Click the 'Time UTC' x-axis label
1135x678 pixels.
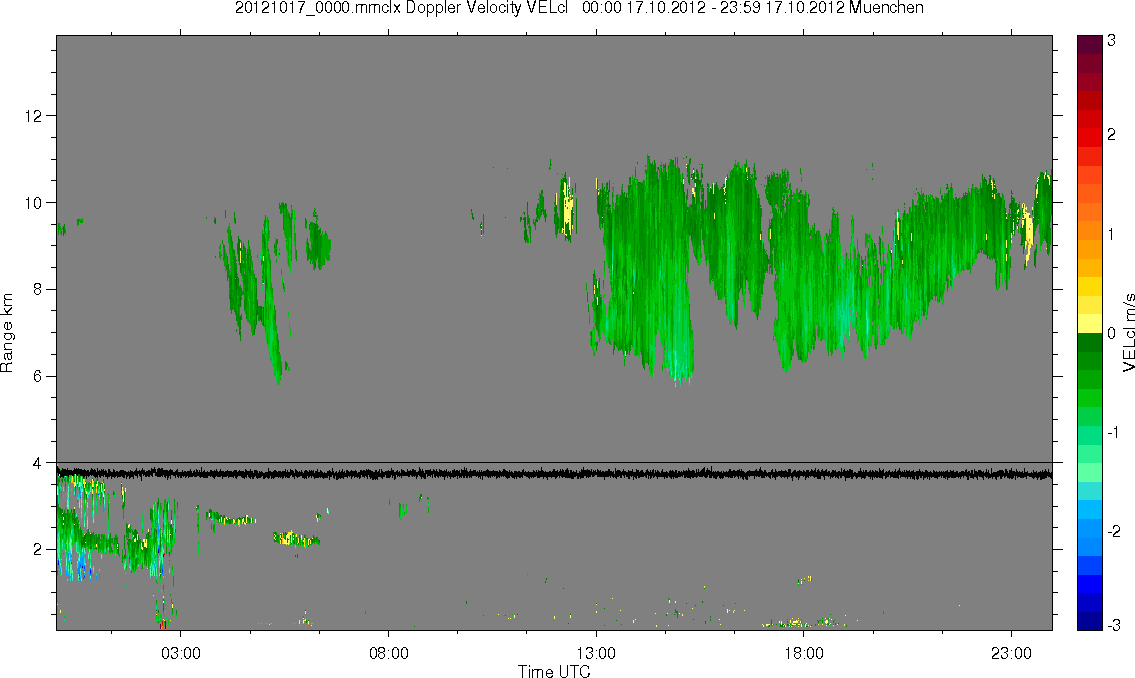click(554, 671)
